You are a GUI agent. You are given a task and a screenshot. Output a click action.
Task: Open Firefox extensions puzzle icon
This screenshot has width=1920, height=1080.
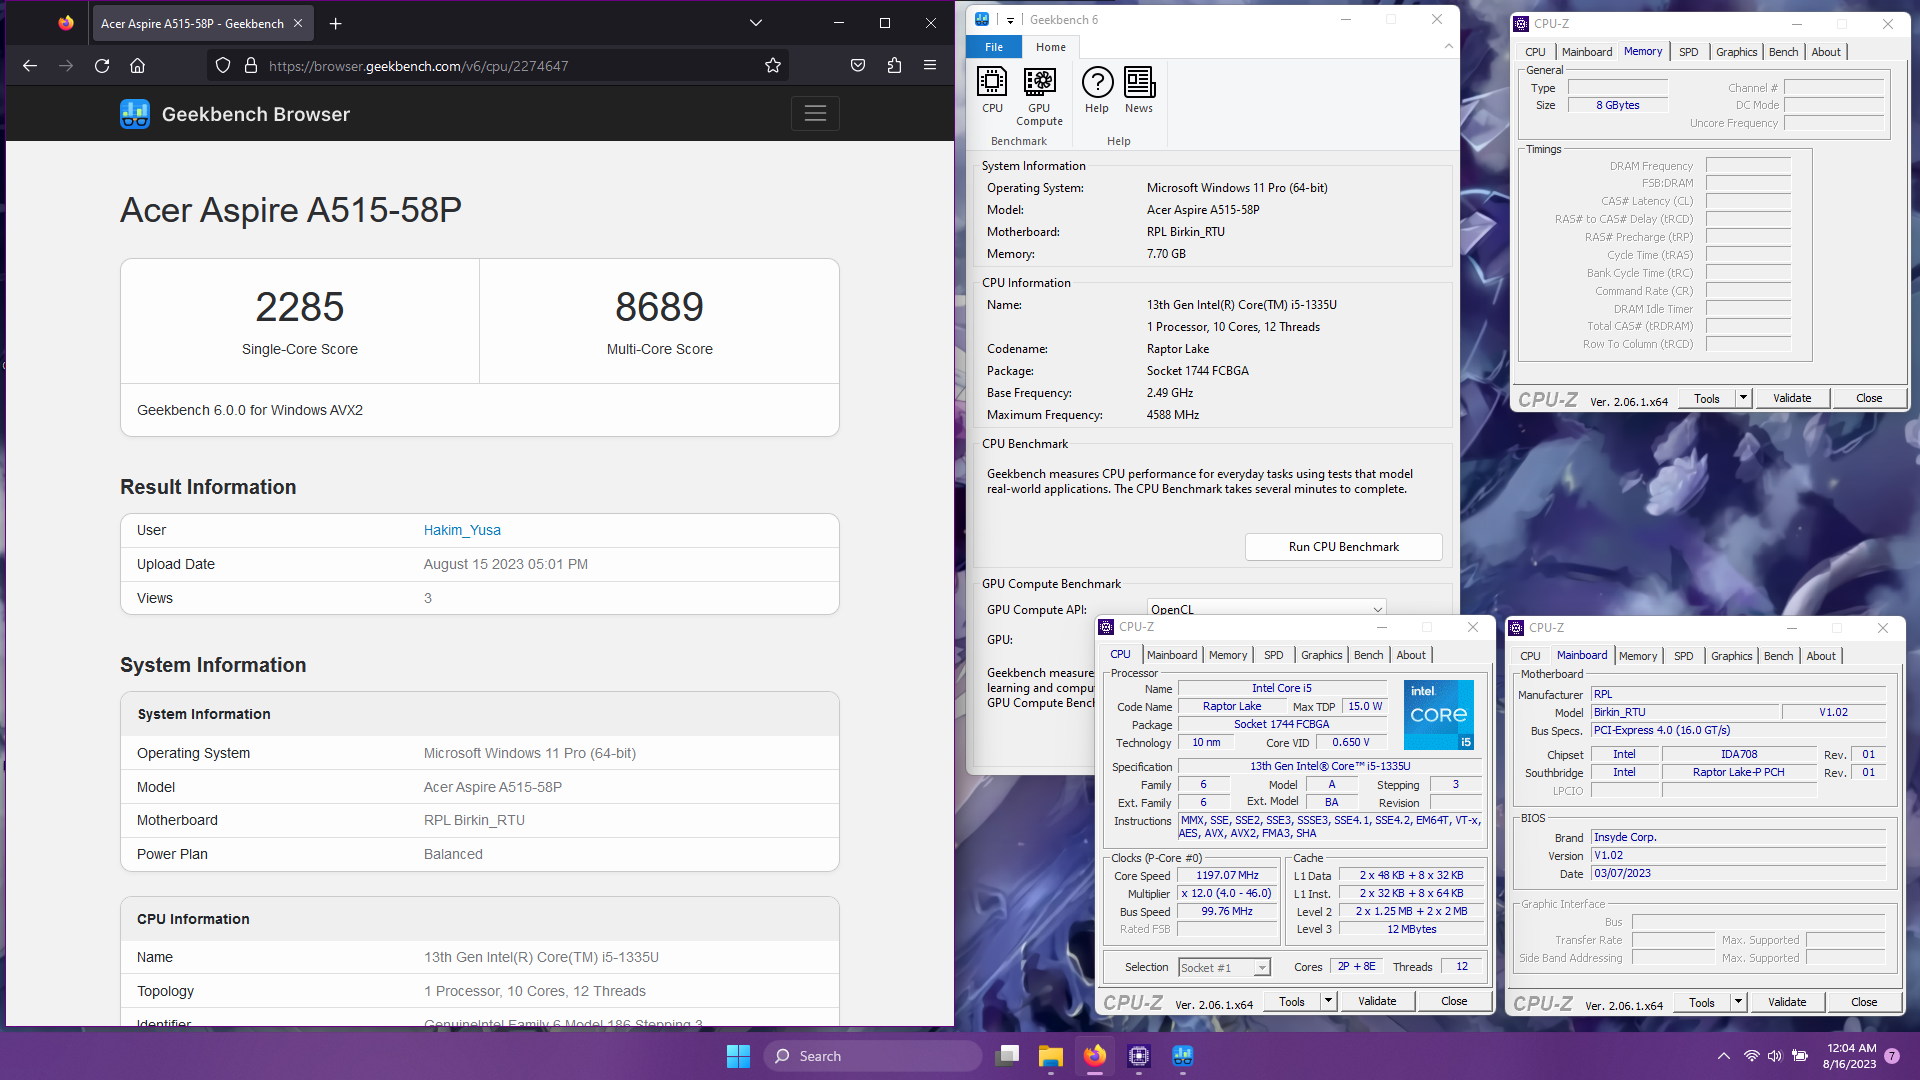894,66
